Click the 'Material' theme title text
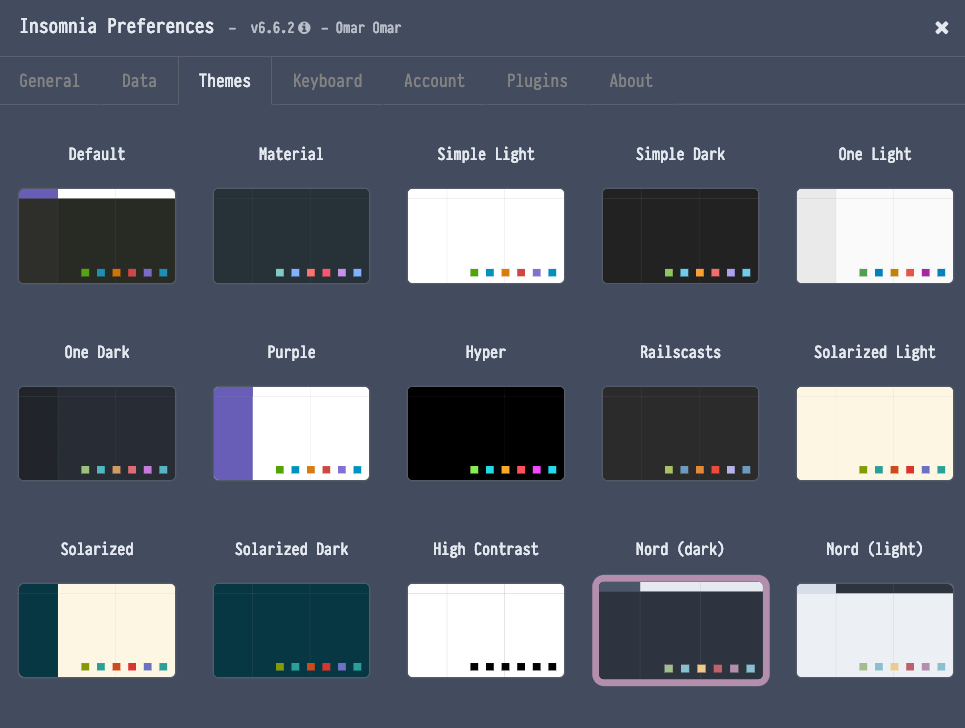Image resolution: width=965 pixels, height=728 pixels. (291, 154)
